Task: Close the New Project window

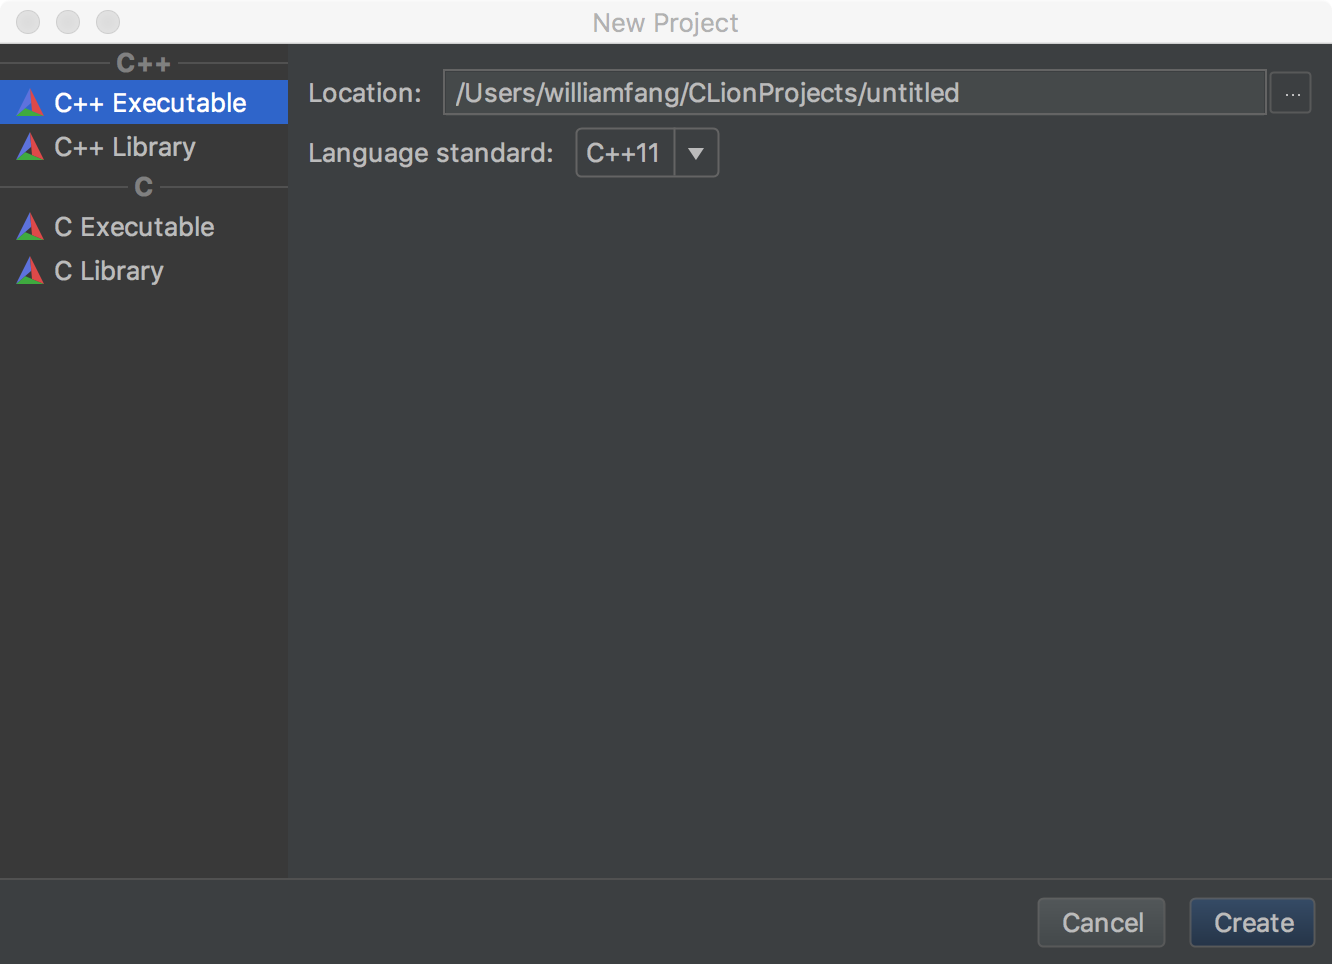Action: [x=28, y=21]
